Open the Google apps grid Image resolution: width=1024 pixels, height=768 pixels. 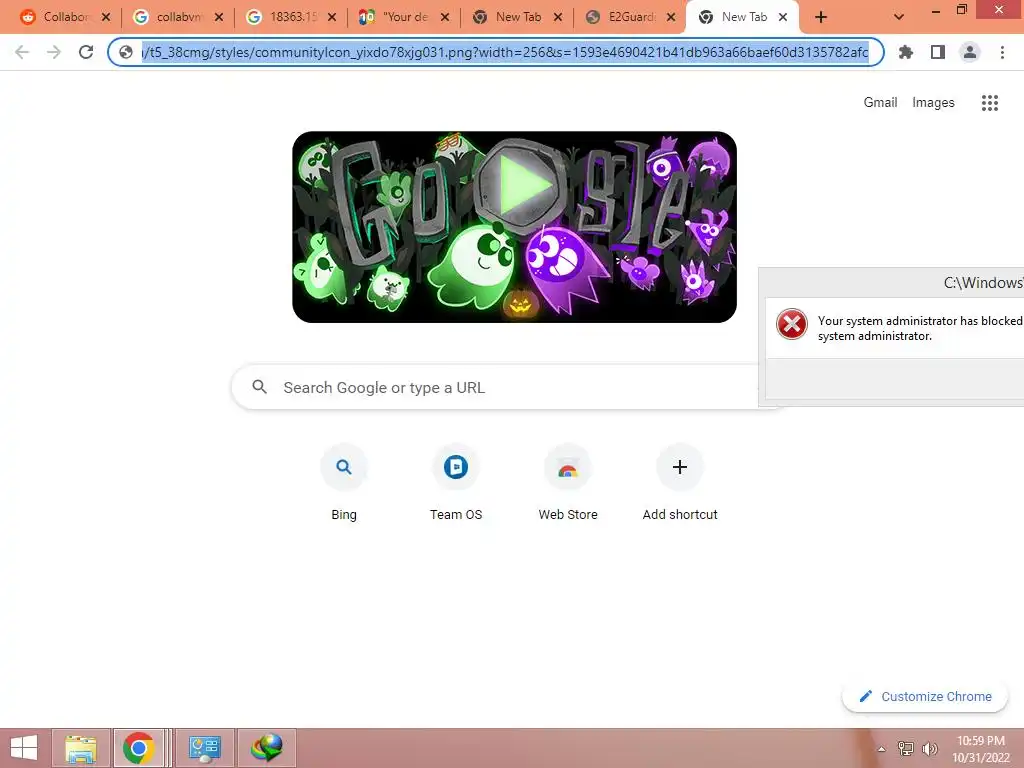point(989,103)
